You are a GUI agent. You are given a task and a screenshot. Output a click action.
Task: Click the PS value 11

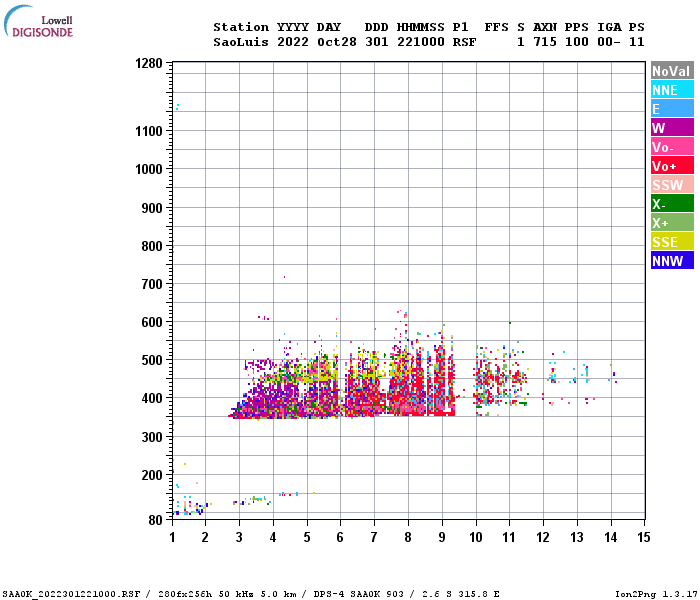click(637, 42)
